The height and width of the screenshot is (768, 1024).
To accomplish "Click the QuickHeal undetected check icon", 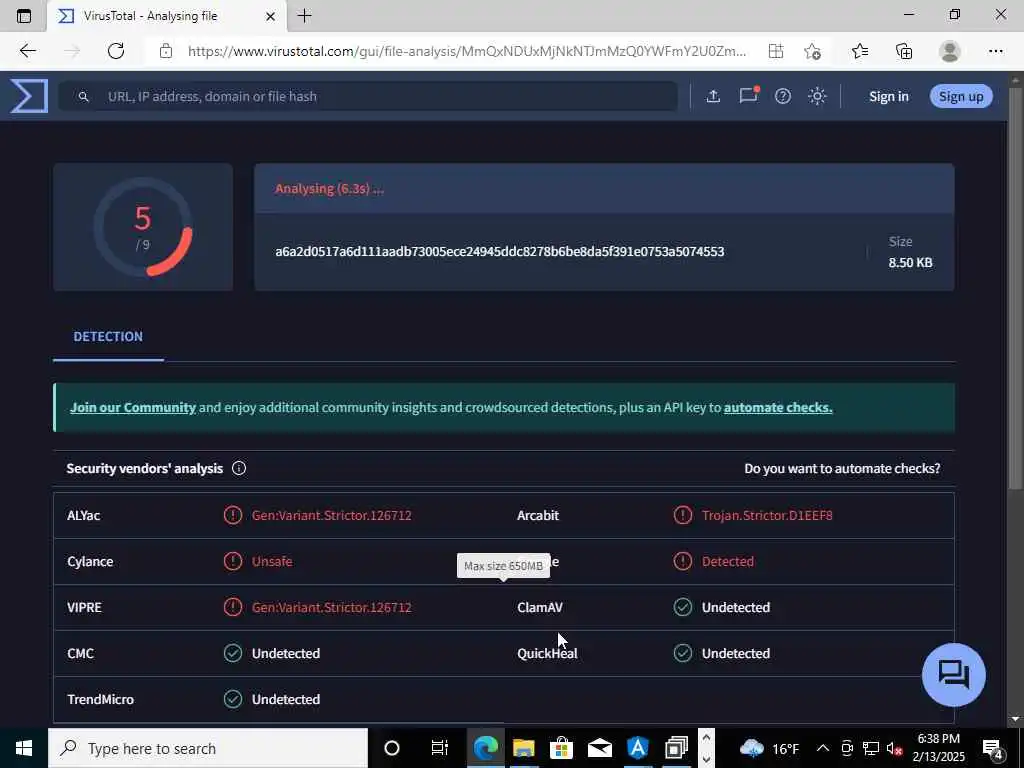I will (x=682, y=653).
